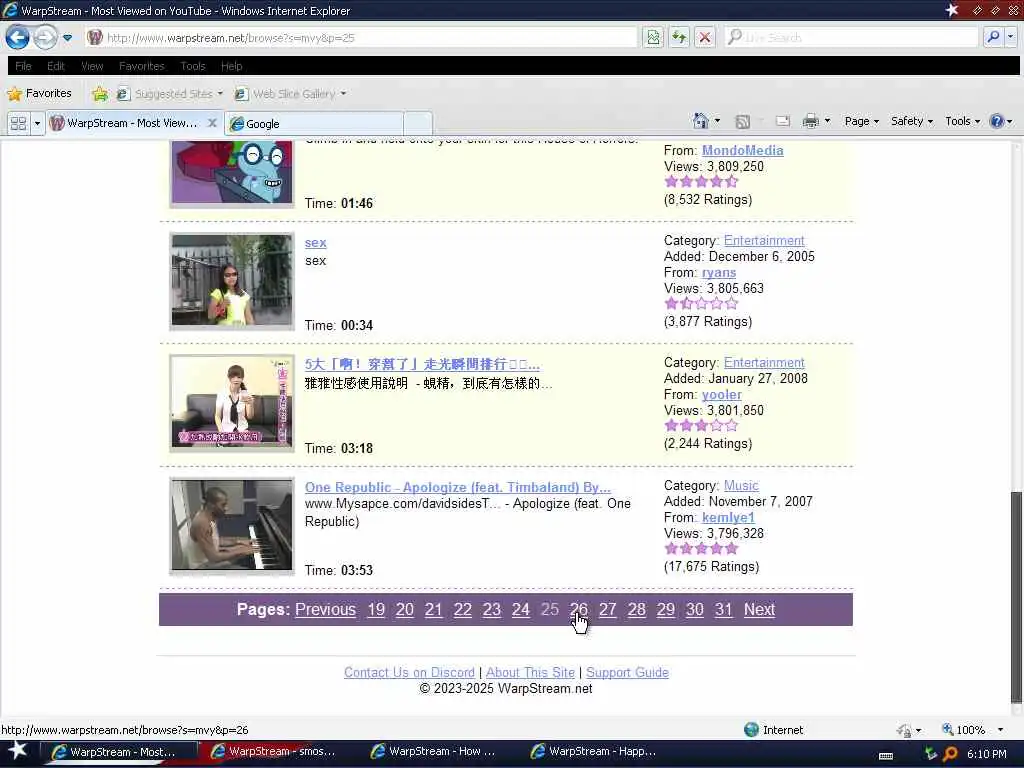This screenshot has width=1024, height=768.
Task: Click the Read Mail icon
Action: coord(782,121)
